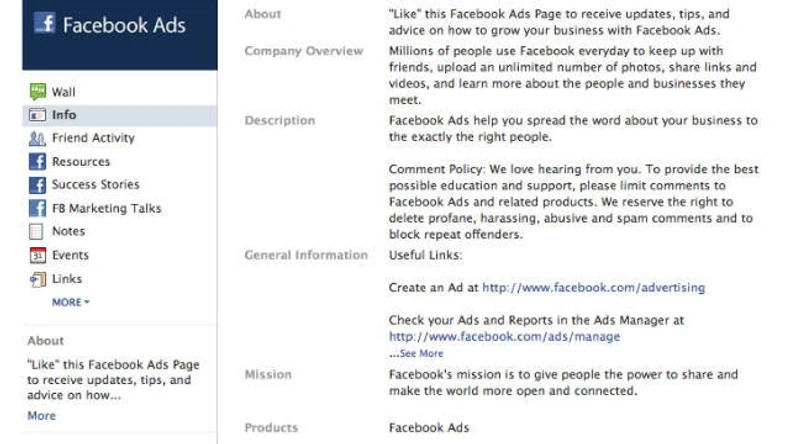
Task: Click the Events calendar icon
Action: [37, 256]
